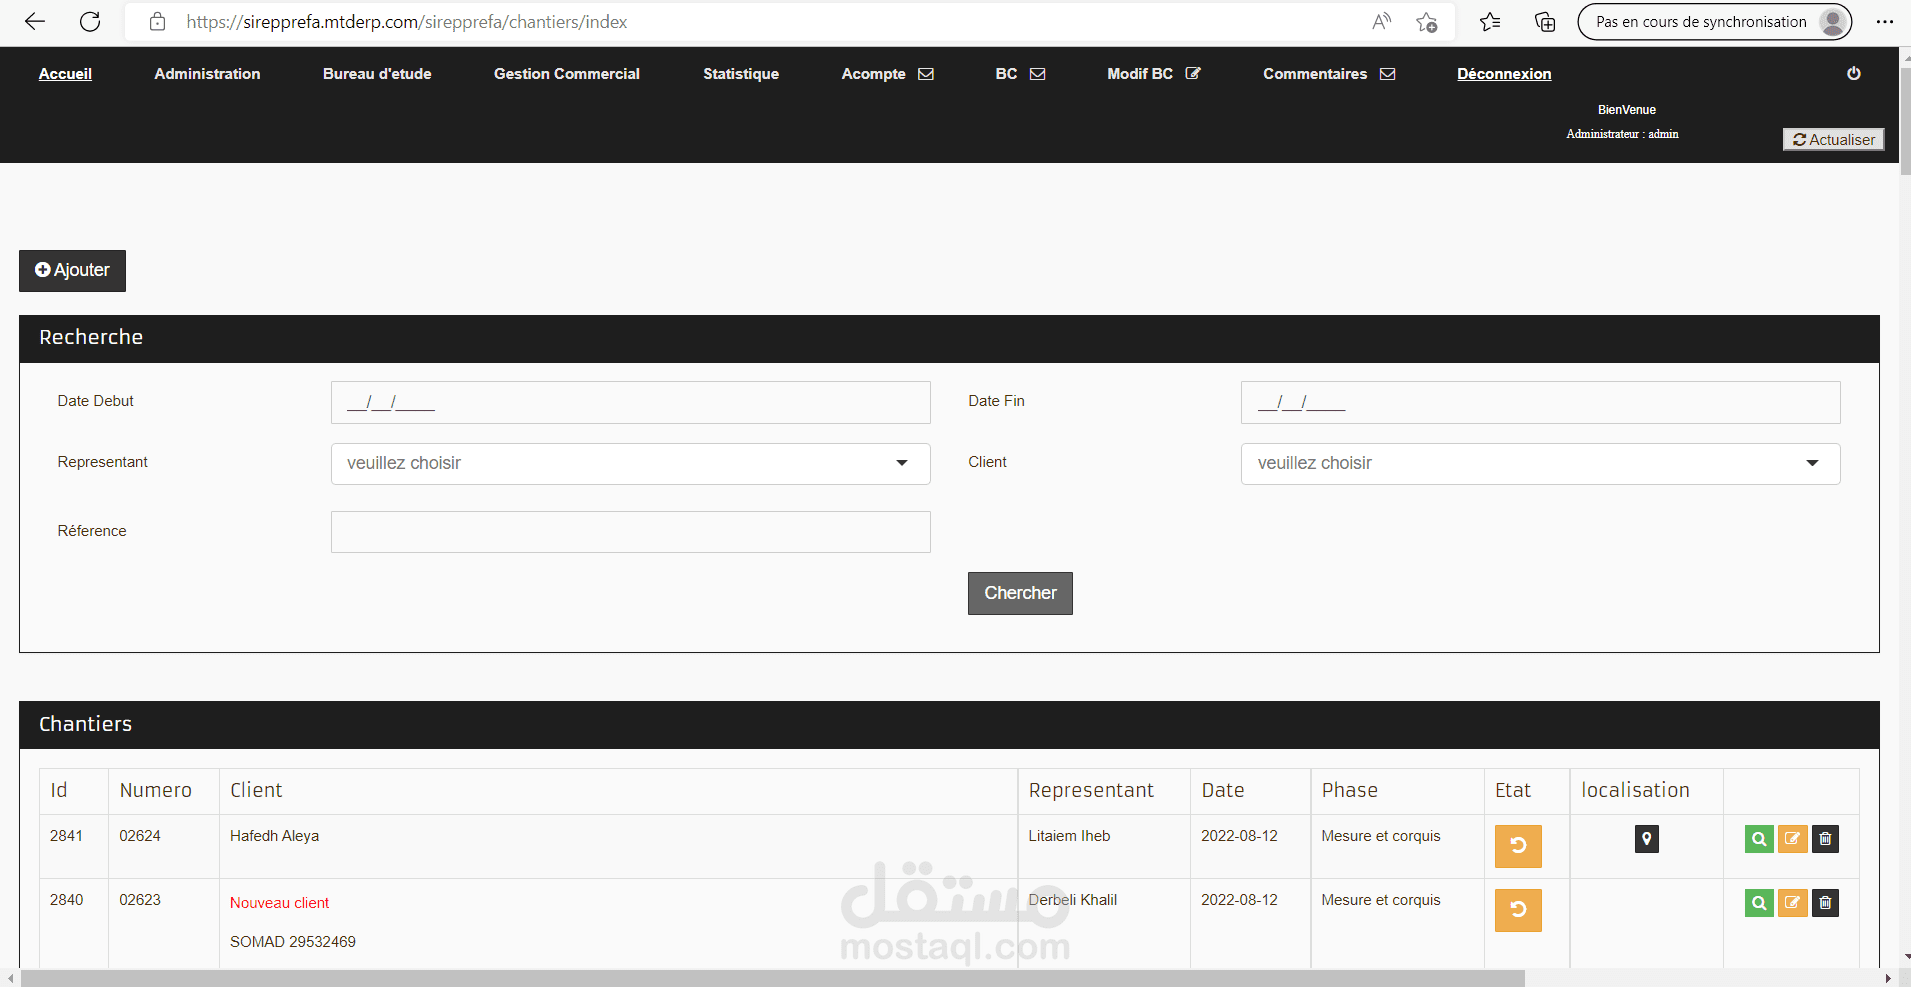The height and width of the screenshot is (987, 1911).
Task: Click red Nouveau client label
Action: click(279, 903)
